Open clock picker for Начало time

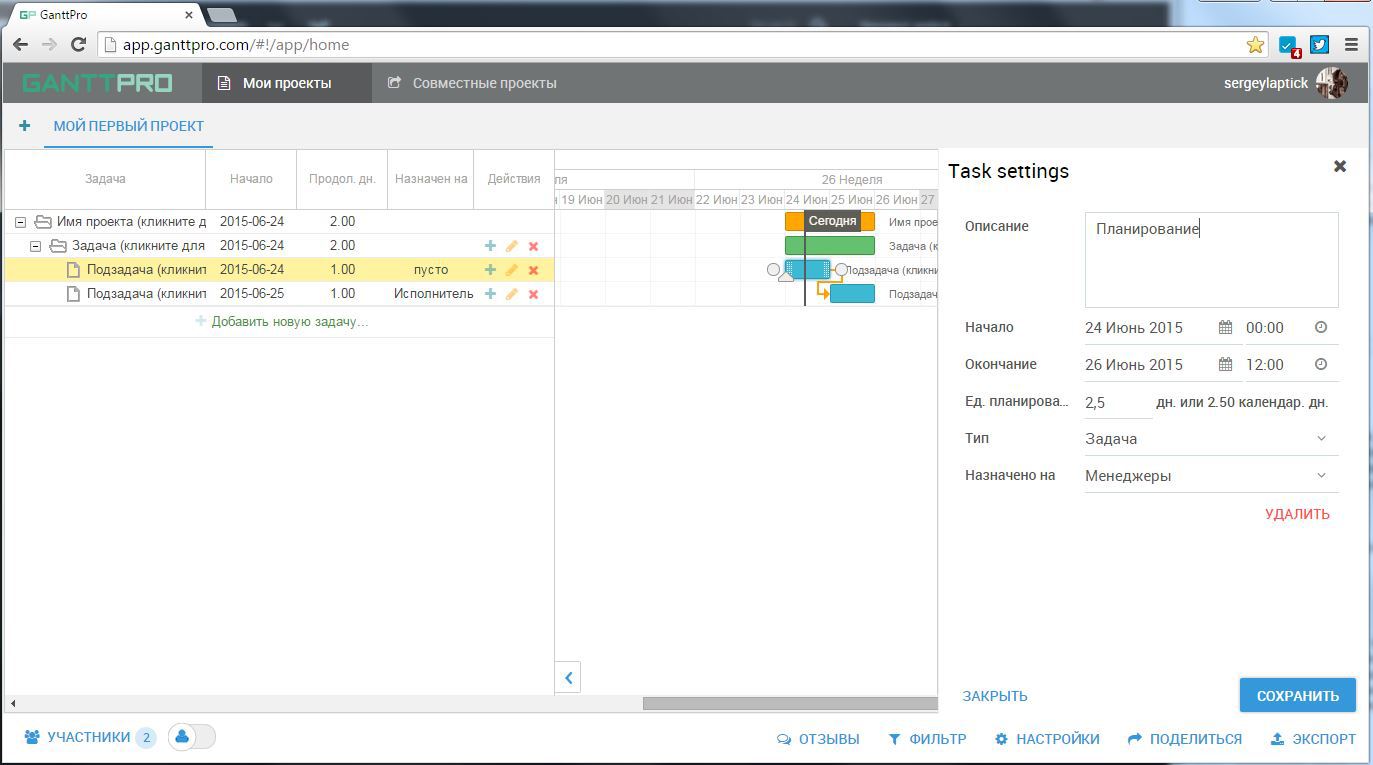[x=1320, y=327]
